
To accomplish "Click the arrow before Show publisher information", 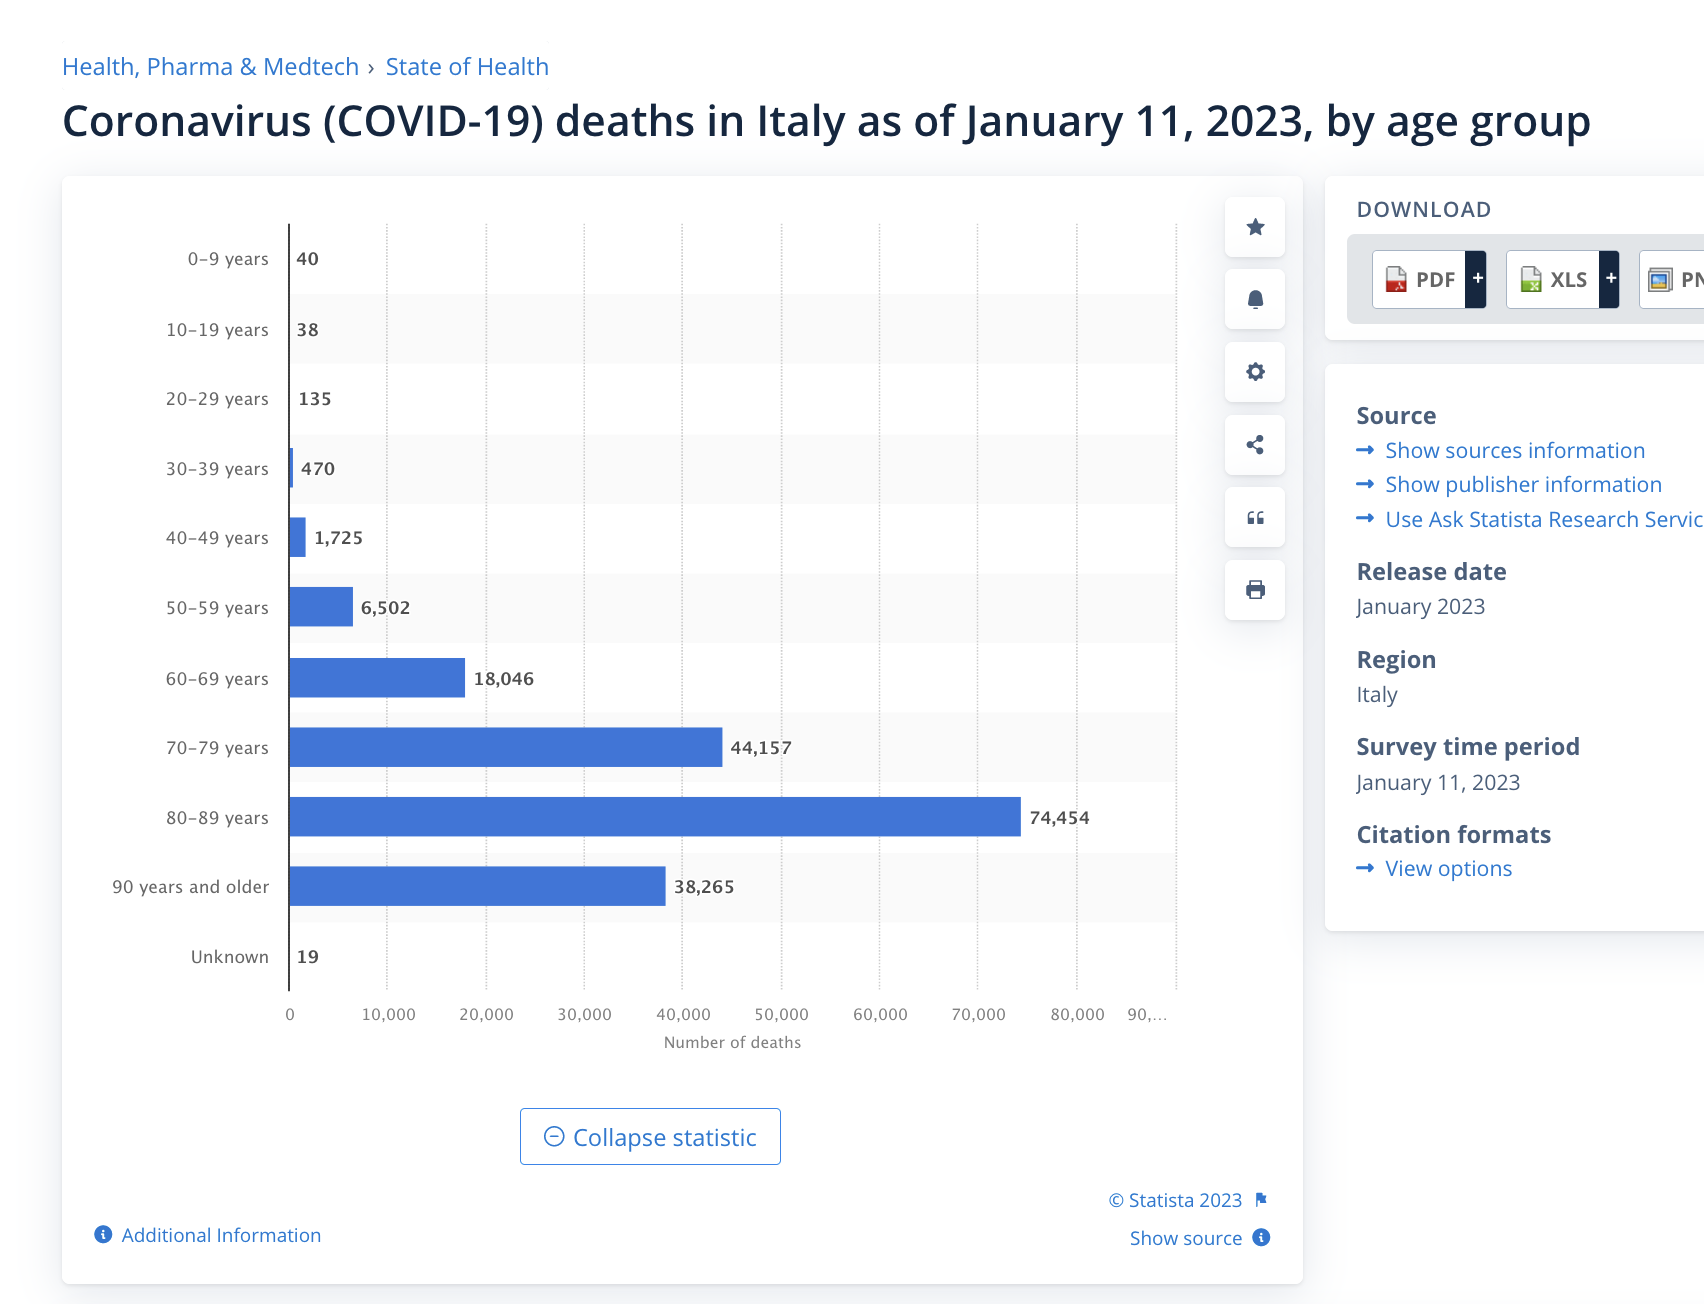I will (1365, 484).
